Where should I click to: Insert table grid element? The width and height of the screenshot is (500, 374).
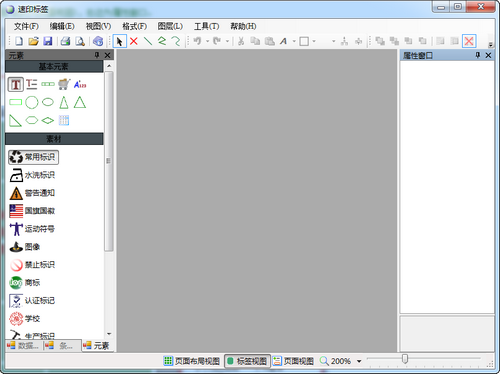(64, 120)
